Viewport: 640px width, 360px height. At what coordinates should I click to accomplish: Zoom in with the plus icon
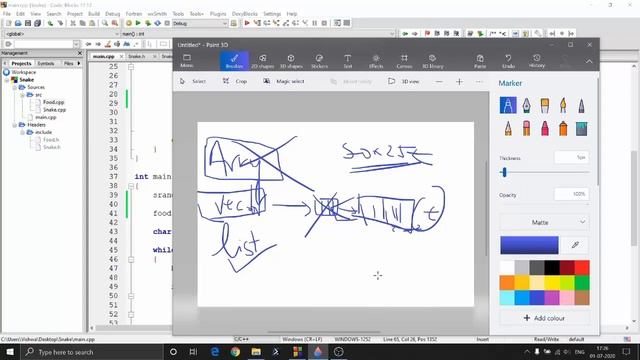pyautogui.click(x=459, y=82)
